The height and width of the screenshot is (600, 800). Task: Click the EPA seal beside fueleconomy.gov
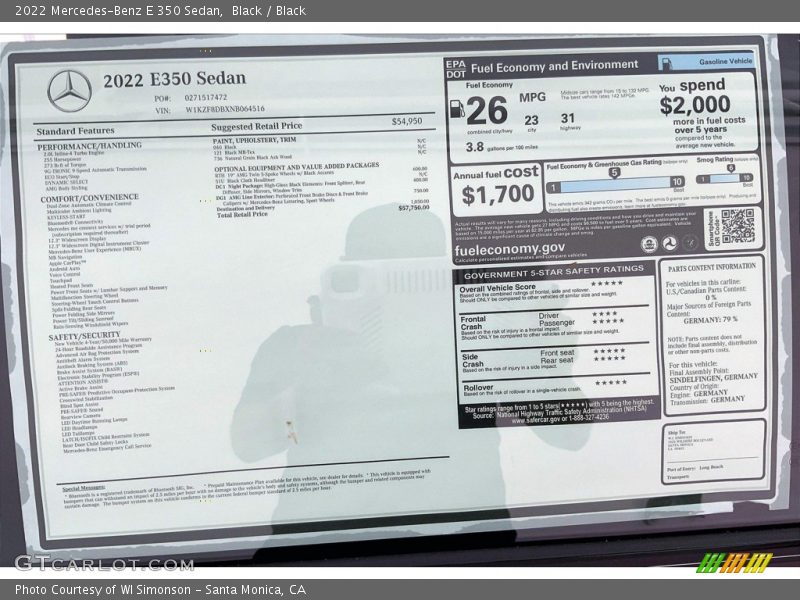[x=649, y=244]
